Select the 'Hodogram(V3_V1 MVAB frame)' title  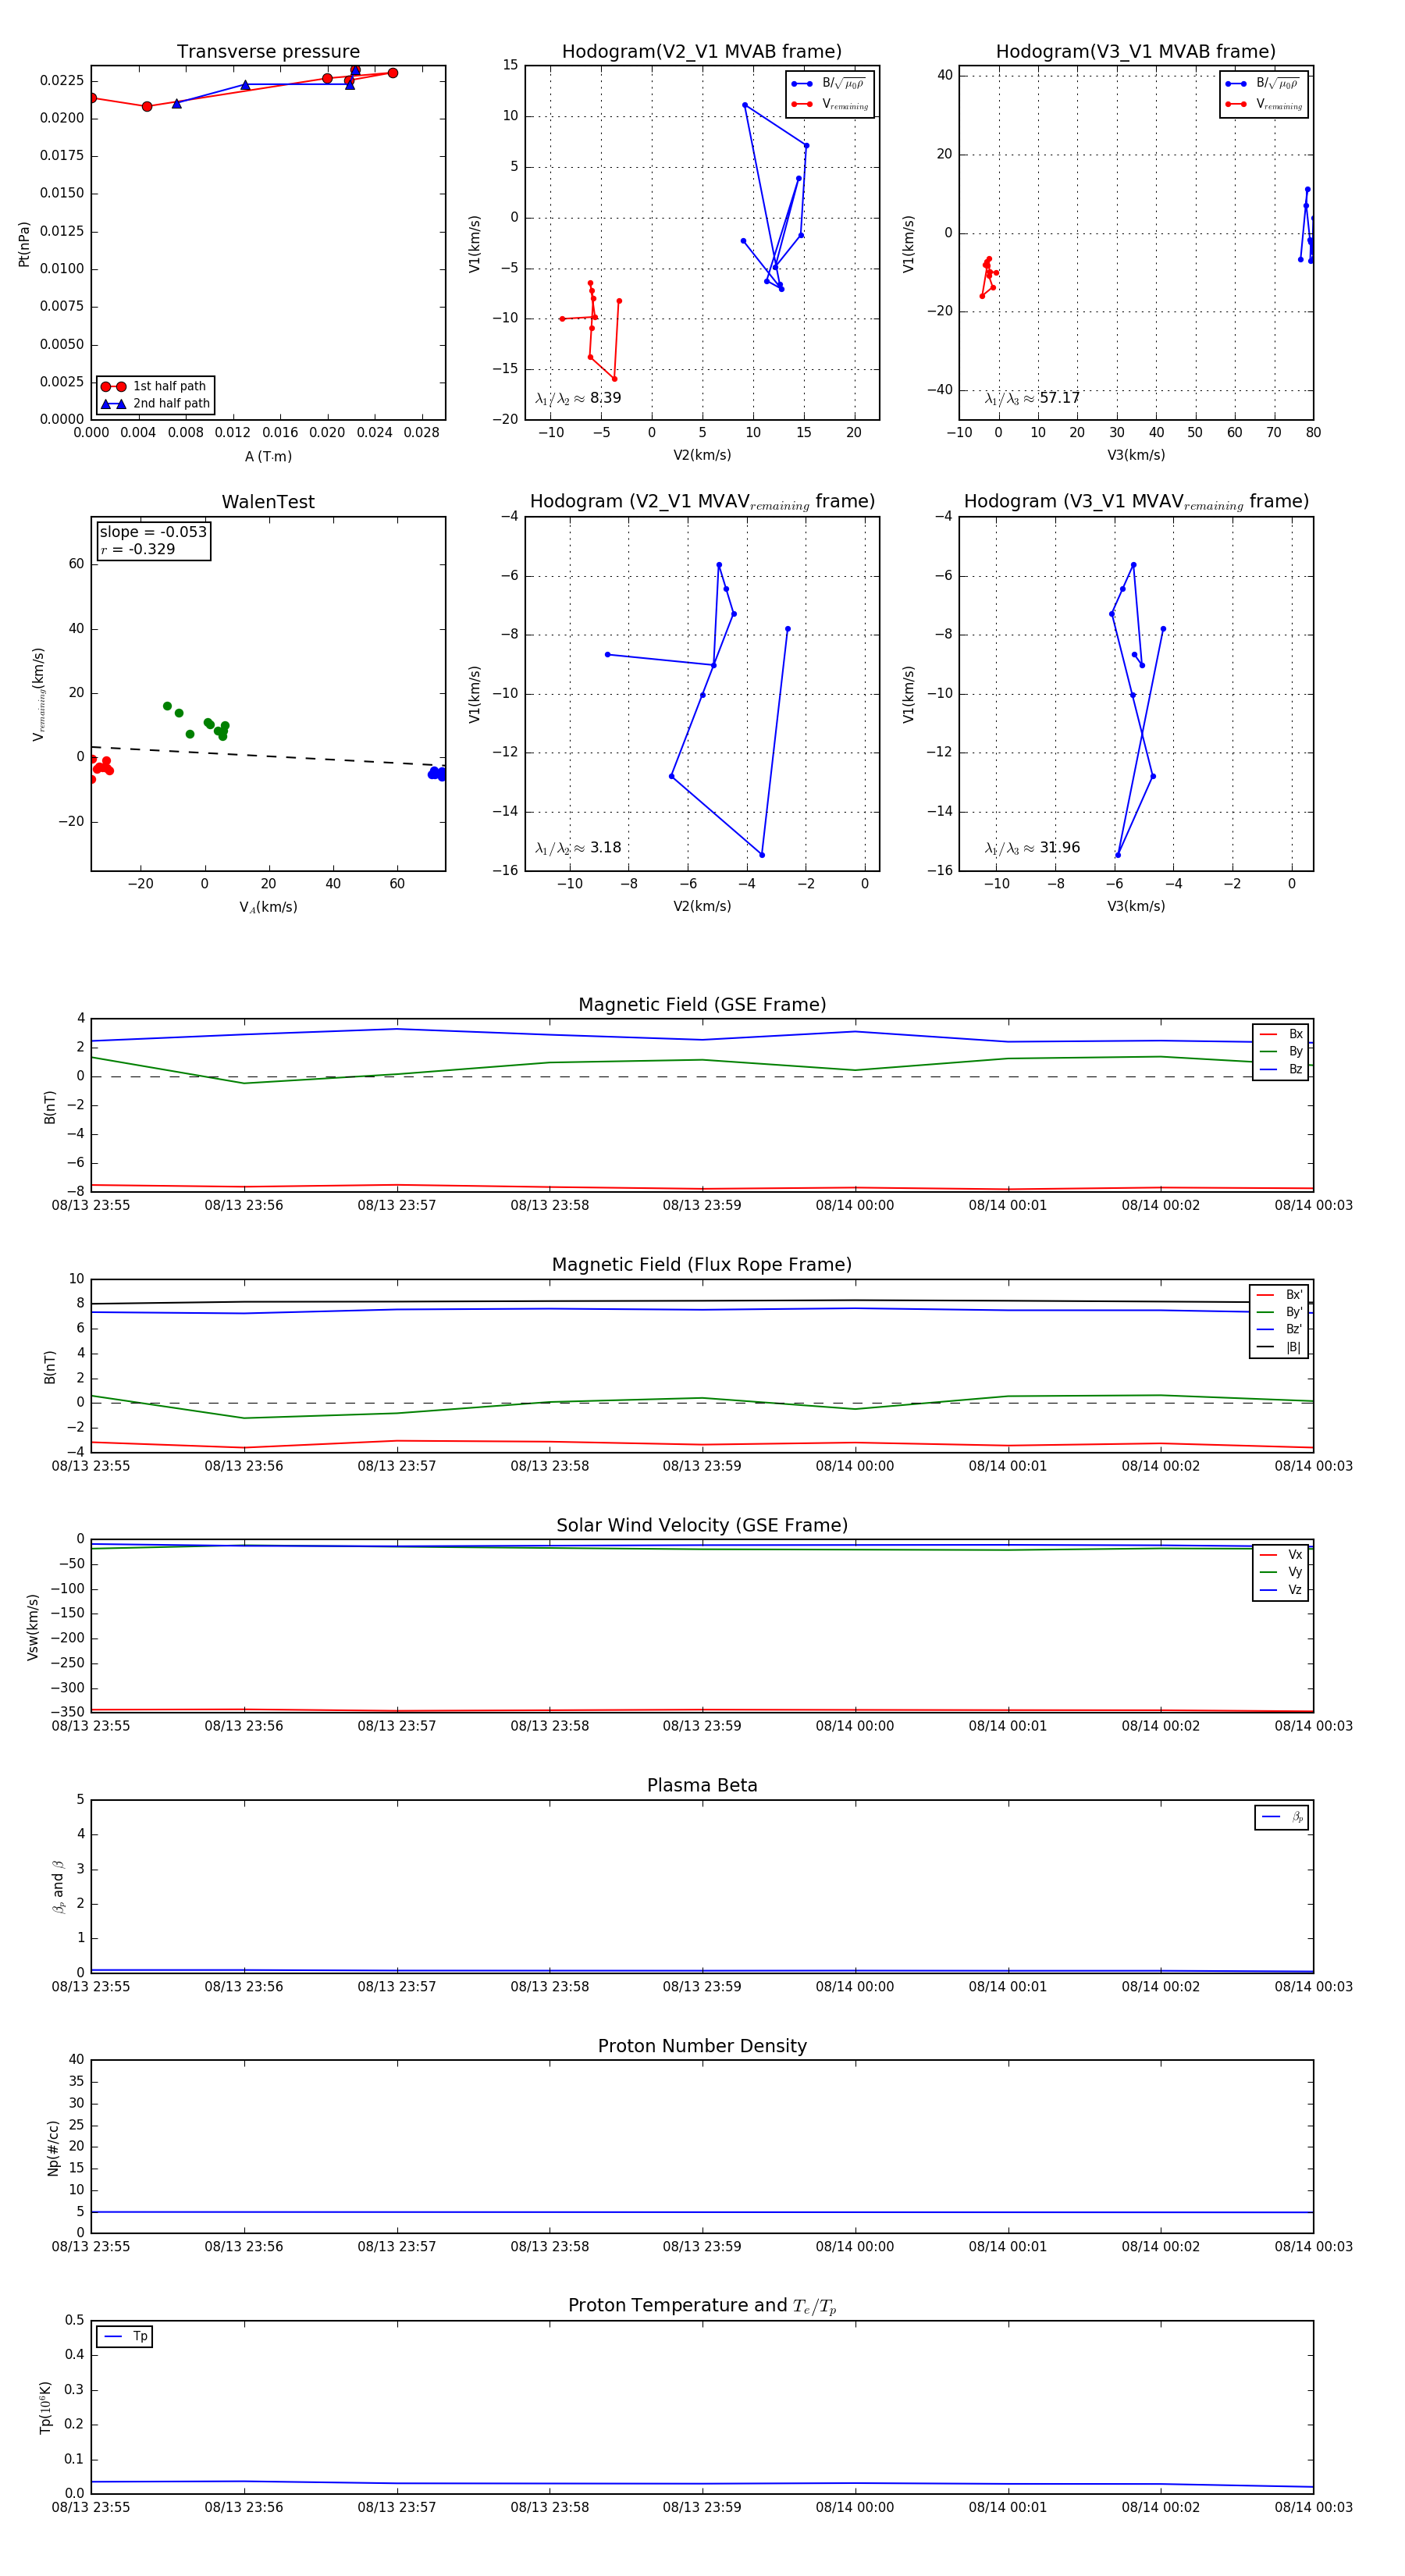click(1136, 52)
